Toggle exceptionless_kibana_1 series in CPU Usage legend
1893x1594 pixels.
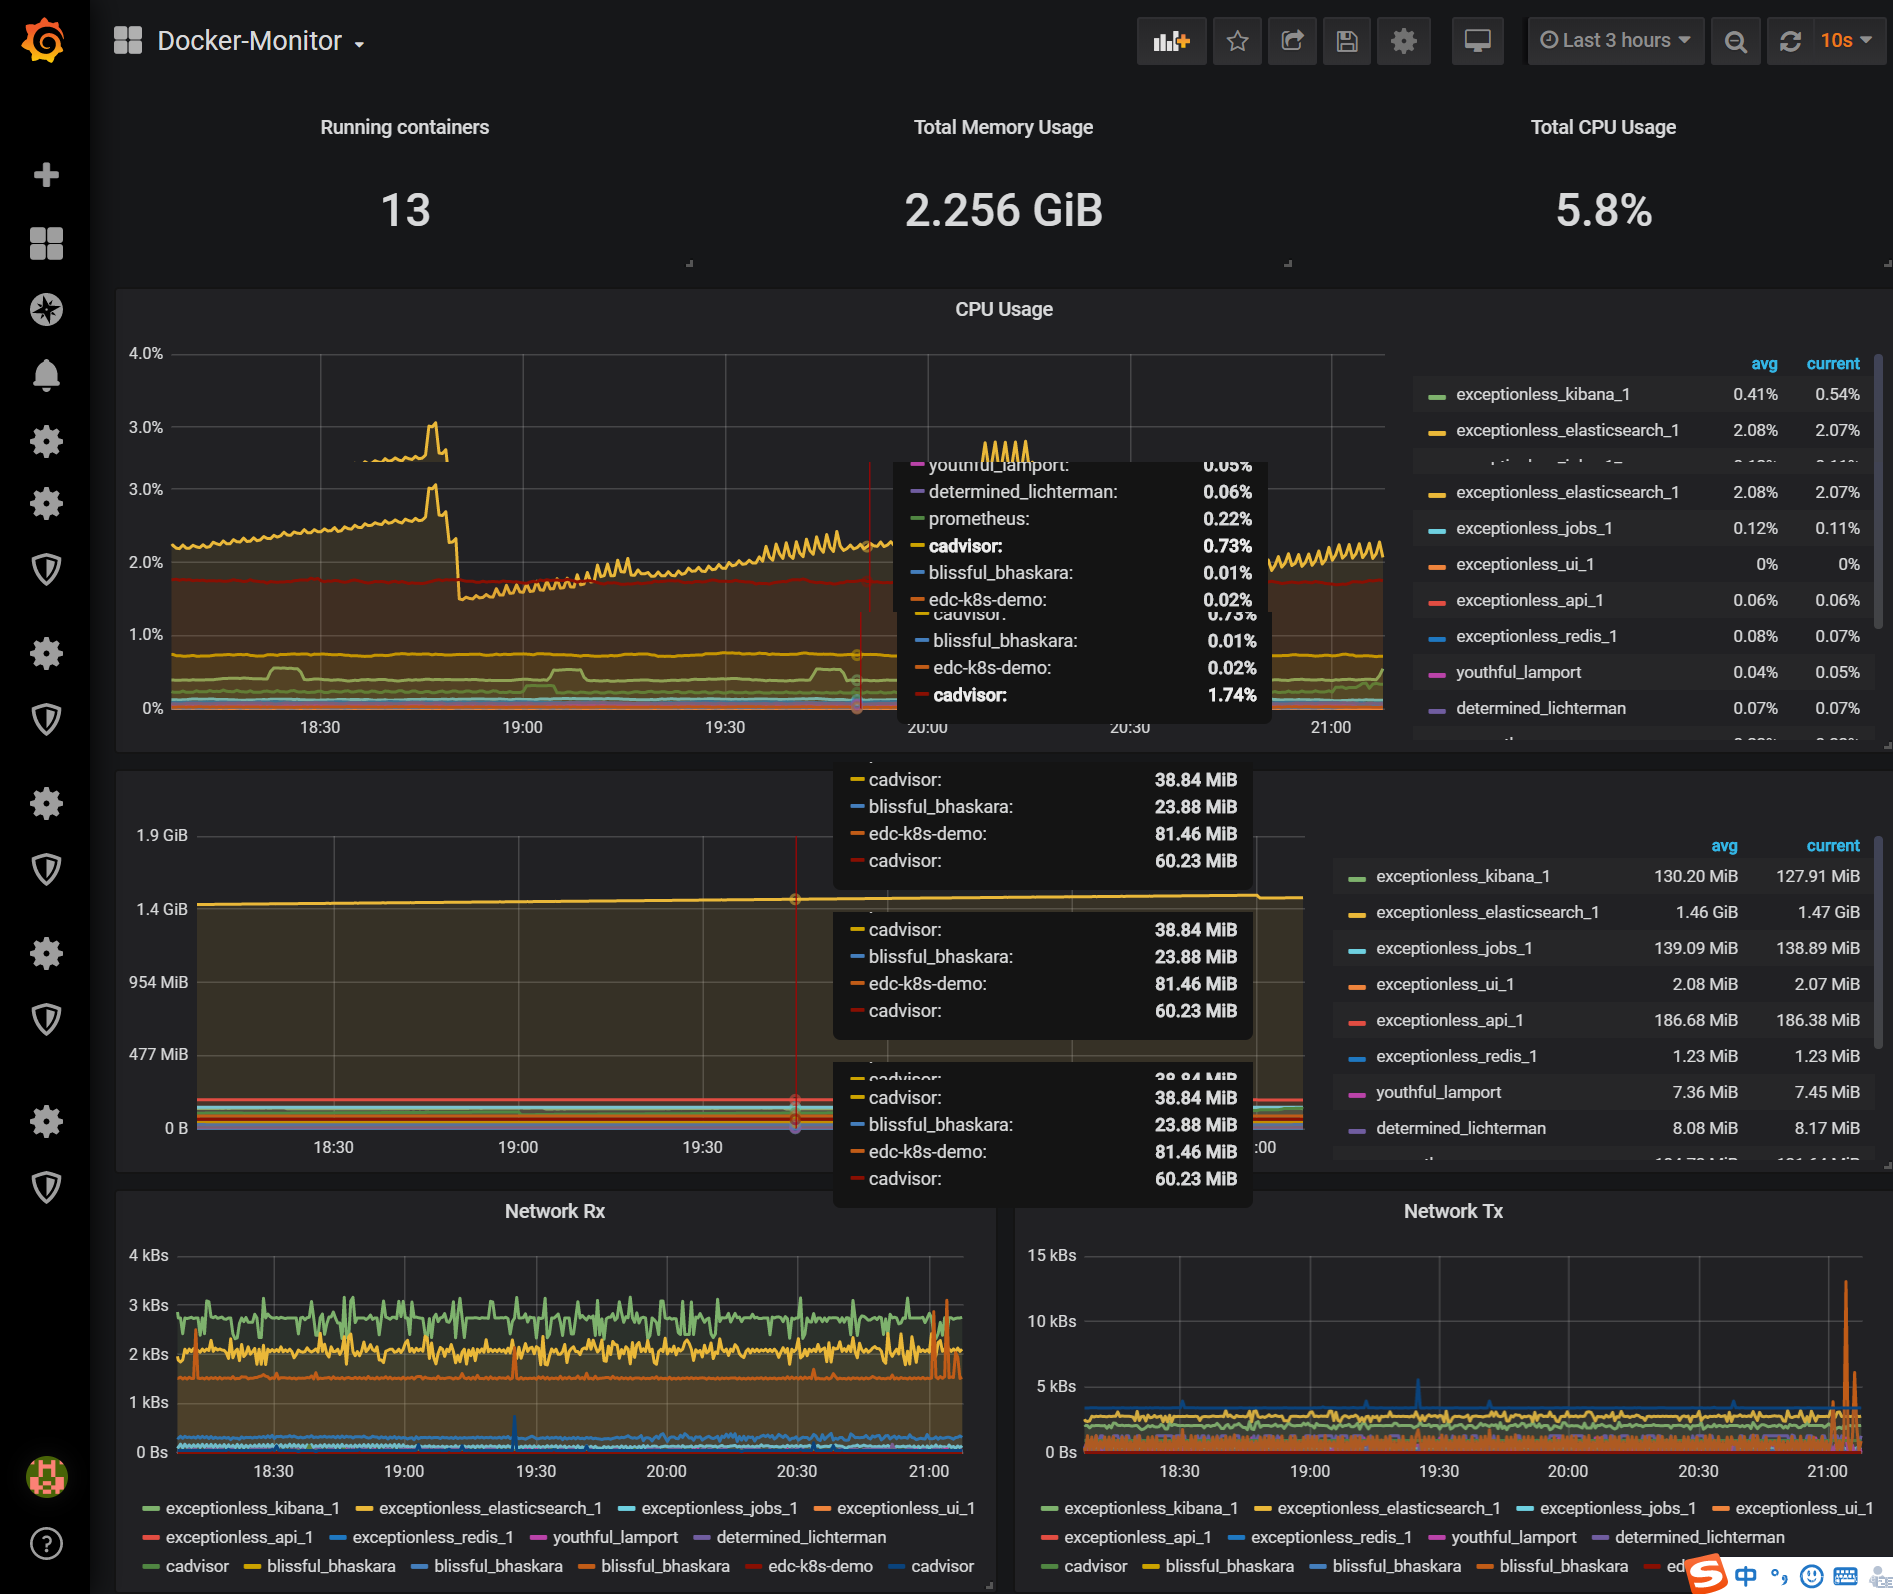(1543, 395)
